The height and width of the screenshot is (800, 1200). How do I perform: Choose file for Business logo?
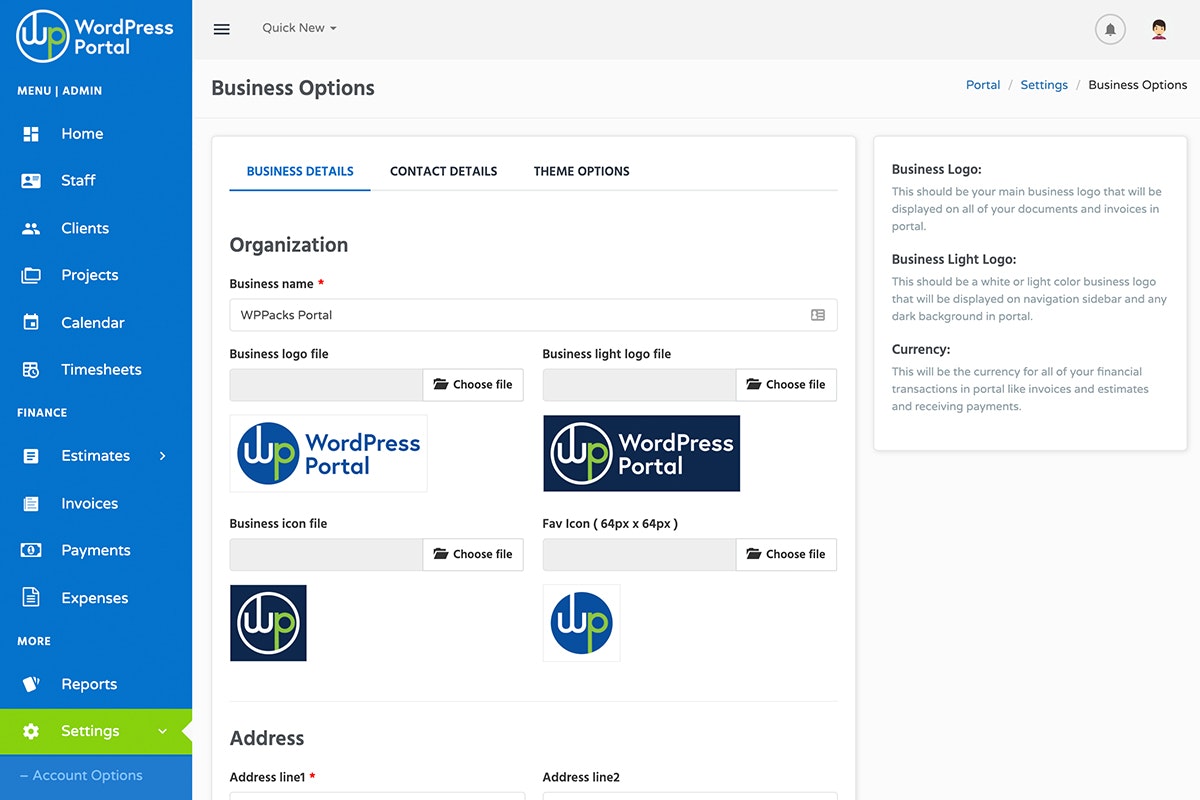473,384
